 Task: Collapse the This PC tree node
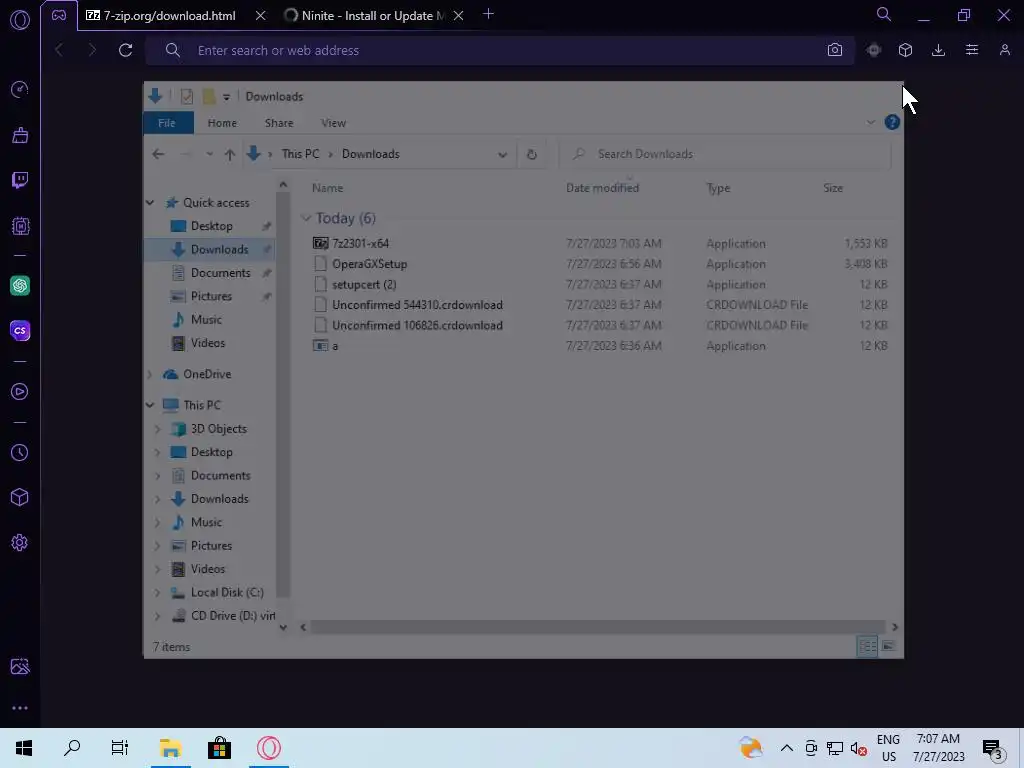(150, 405)
